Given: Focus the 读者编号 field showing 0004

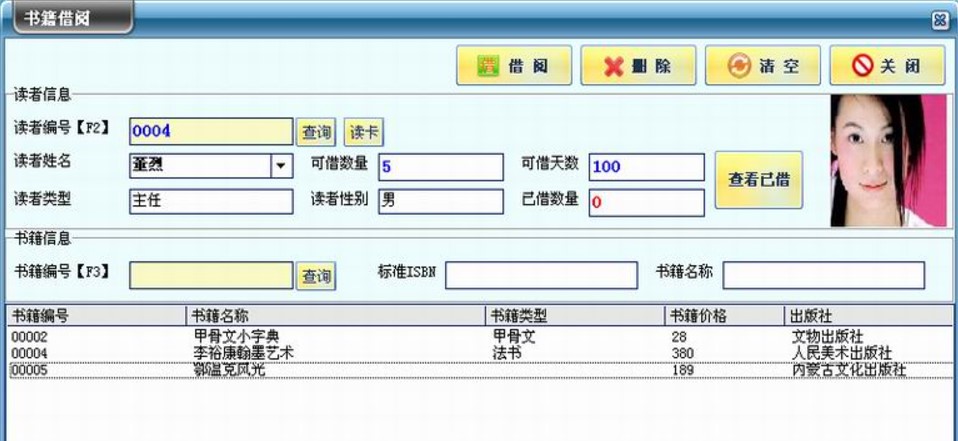Looking at the screenshot, I should pyautogui.click(x=211, y=131).
